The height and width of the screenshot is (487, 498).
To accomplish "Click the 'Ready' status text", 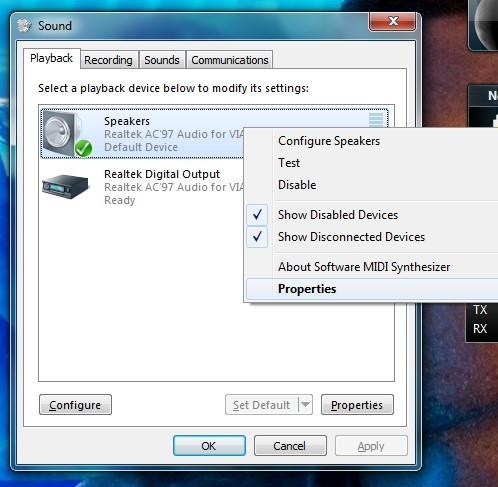I will (x=120, y=200).
